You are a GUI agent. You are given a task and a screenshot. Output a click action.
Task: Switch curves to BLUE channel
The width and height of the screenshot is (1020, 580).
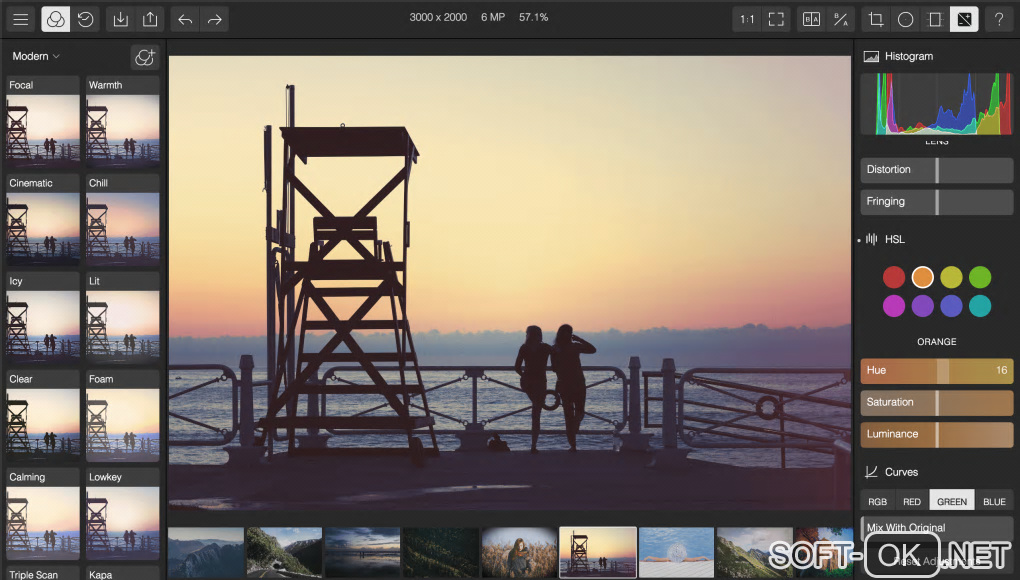[994, 501]
